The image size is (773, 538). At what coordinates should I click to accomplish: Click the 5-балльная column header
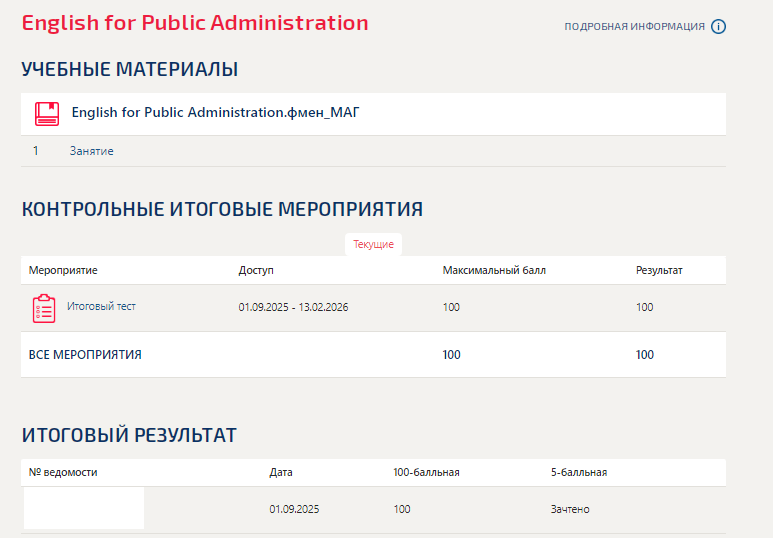pos(578,472)
